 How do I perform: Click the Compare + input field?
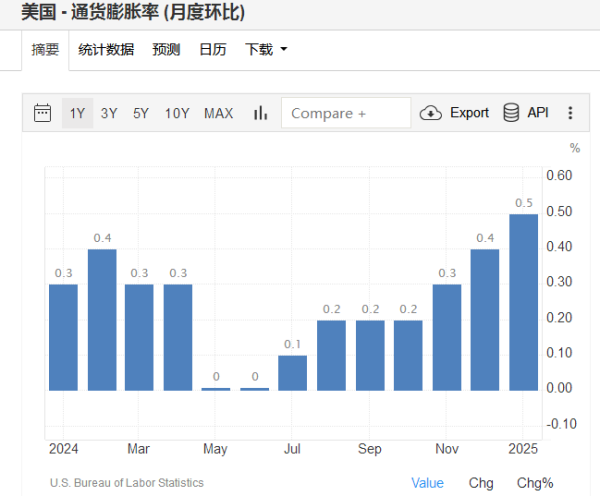pyautogui.click(x=346, y=113)
